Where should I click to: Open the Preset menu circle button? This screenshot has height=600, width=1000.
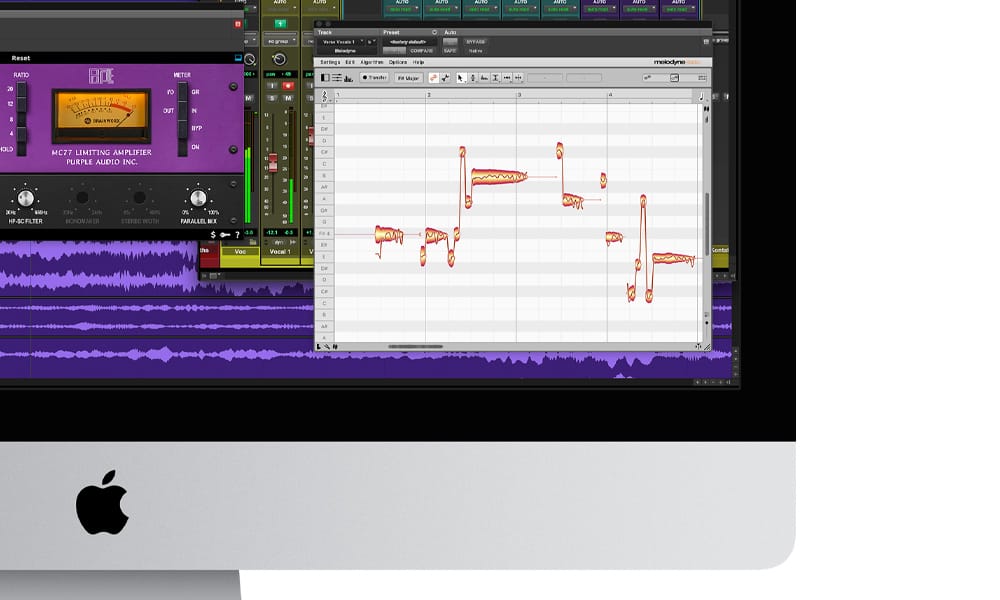coord(434,32)
